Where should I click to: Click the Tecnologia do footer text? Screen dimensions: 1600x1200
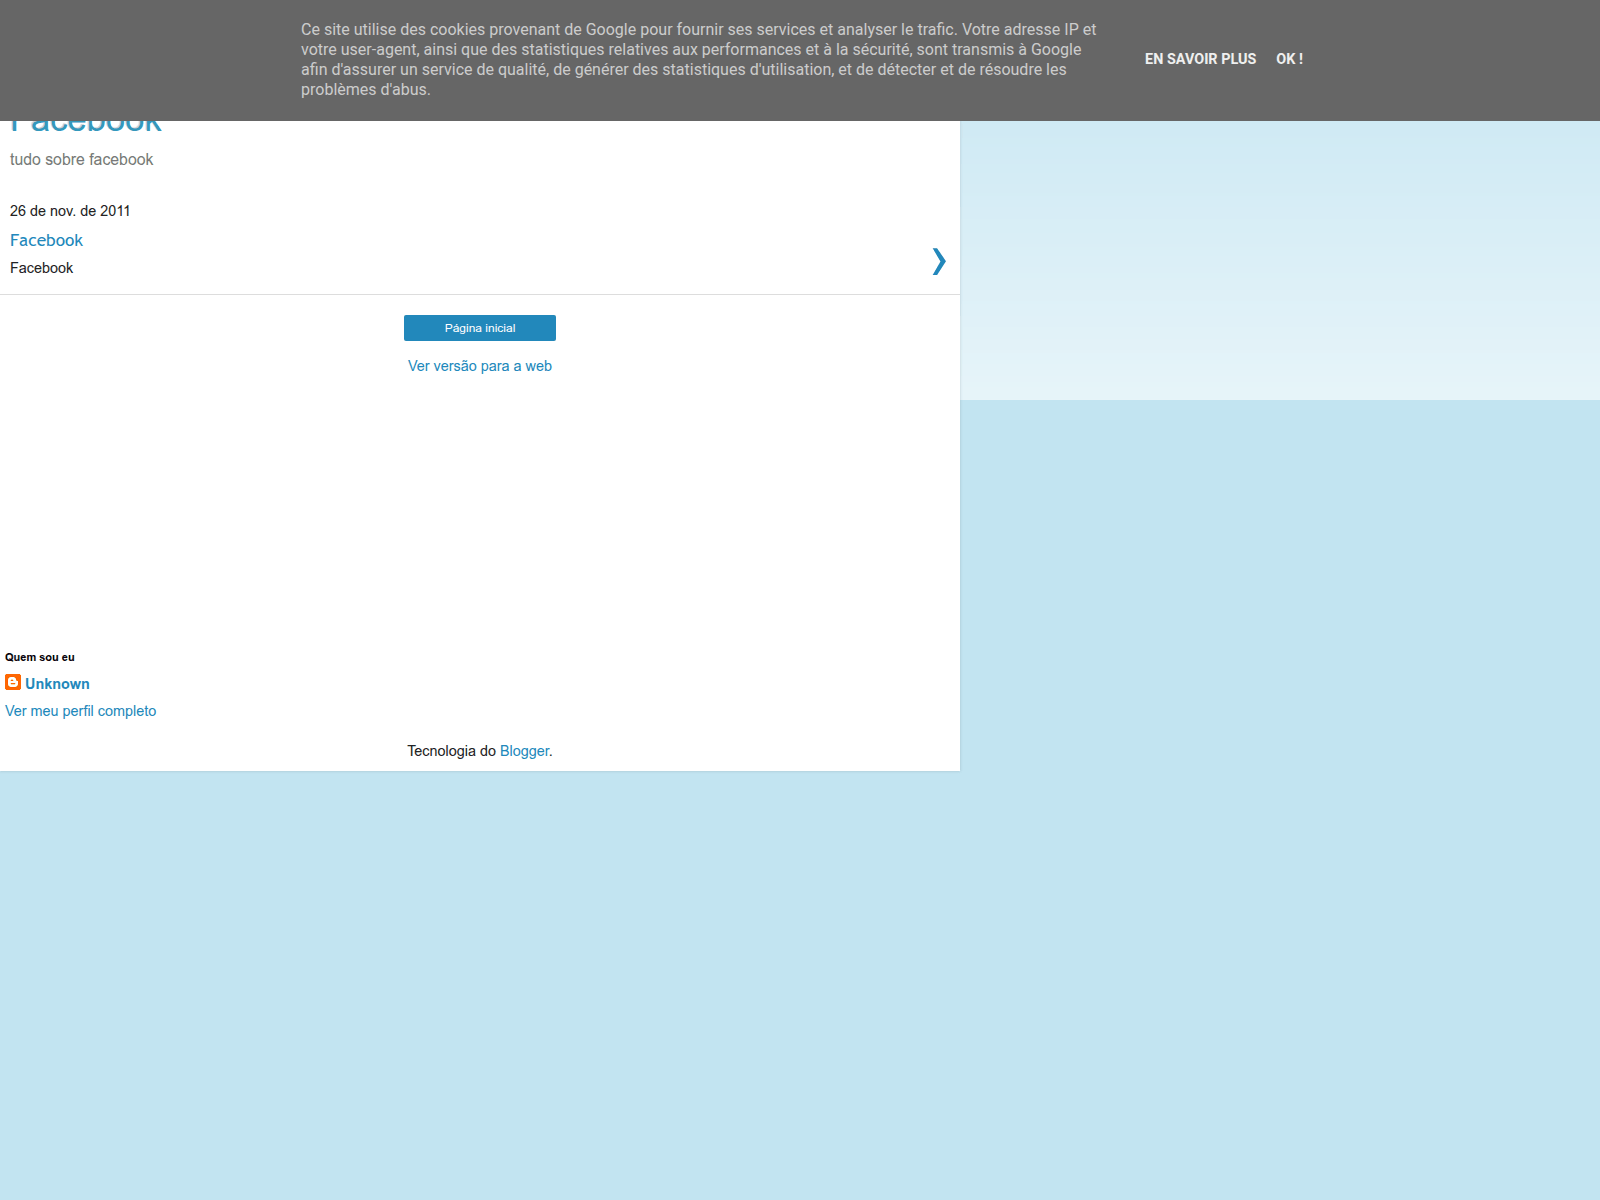(x=451, y=751)
